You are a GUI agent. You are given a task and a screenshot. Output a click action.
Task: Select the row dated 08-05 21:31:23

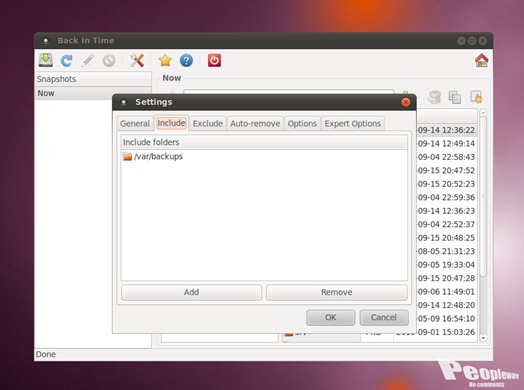tap(446, 251)
